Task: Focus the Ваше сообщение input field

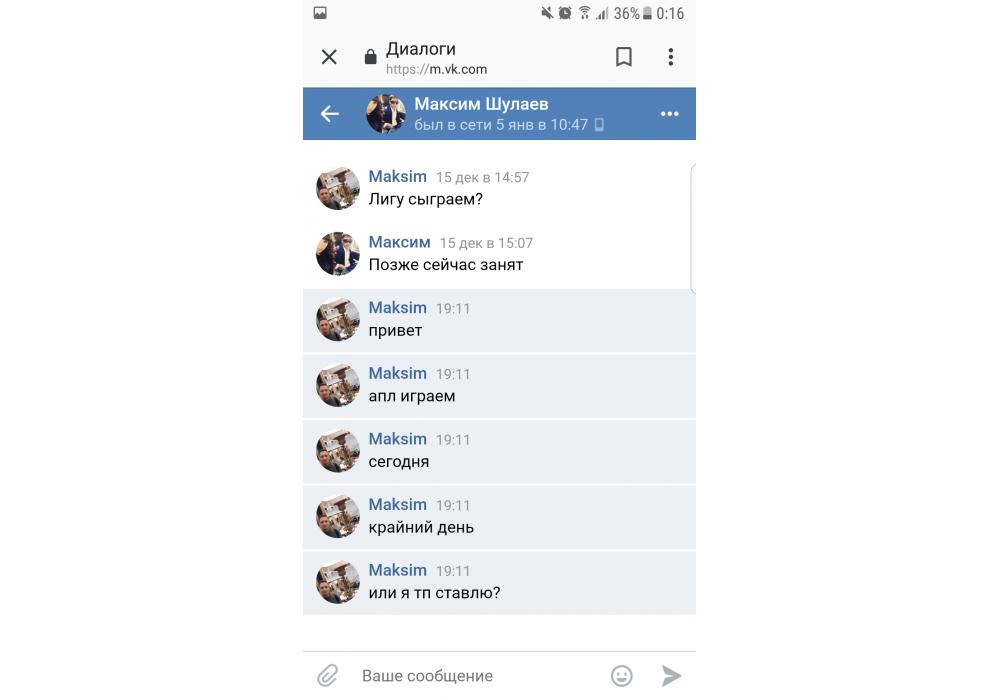Action: pyautogui.click(x=478, y=676)
